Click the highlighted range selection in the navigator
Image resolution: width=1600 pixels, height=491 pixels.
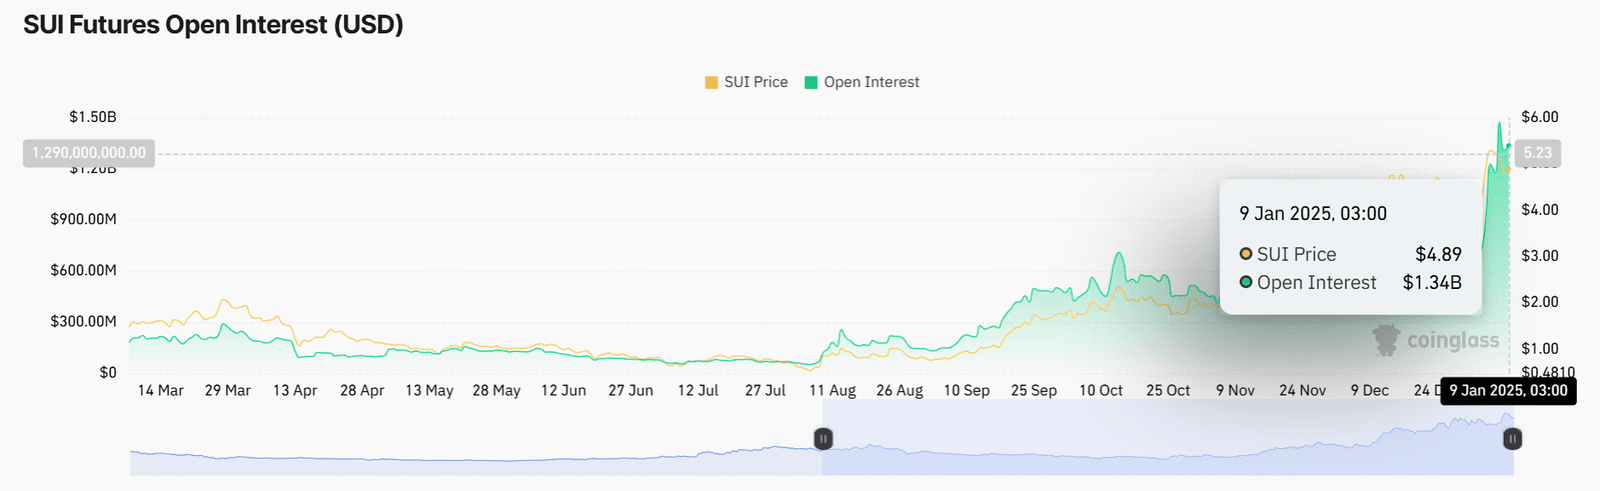click(1160, 450)
